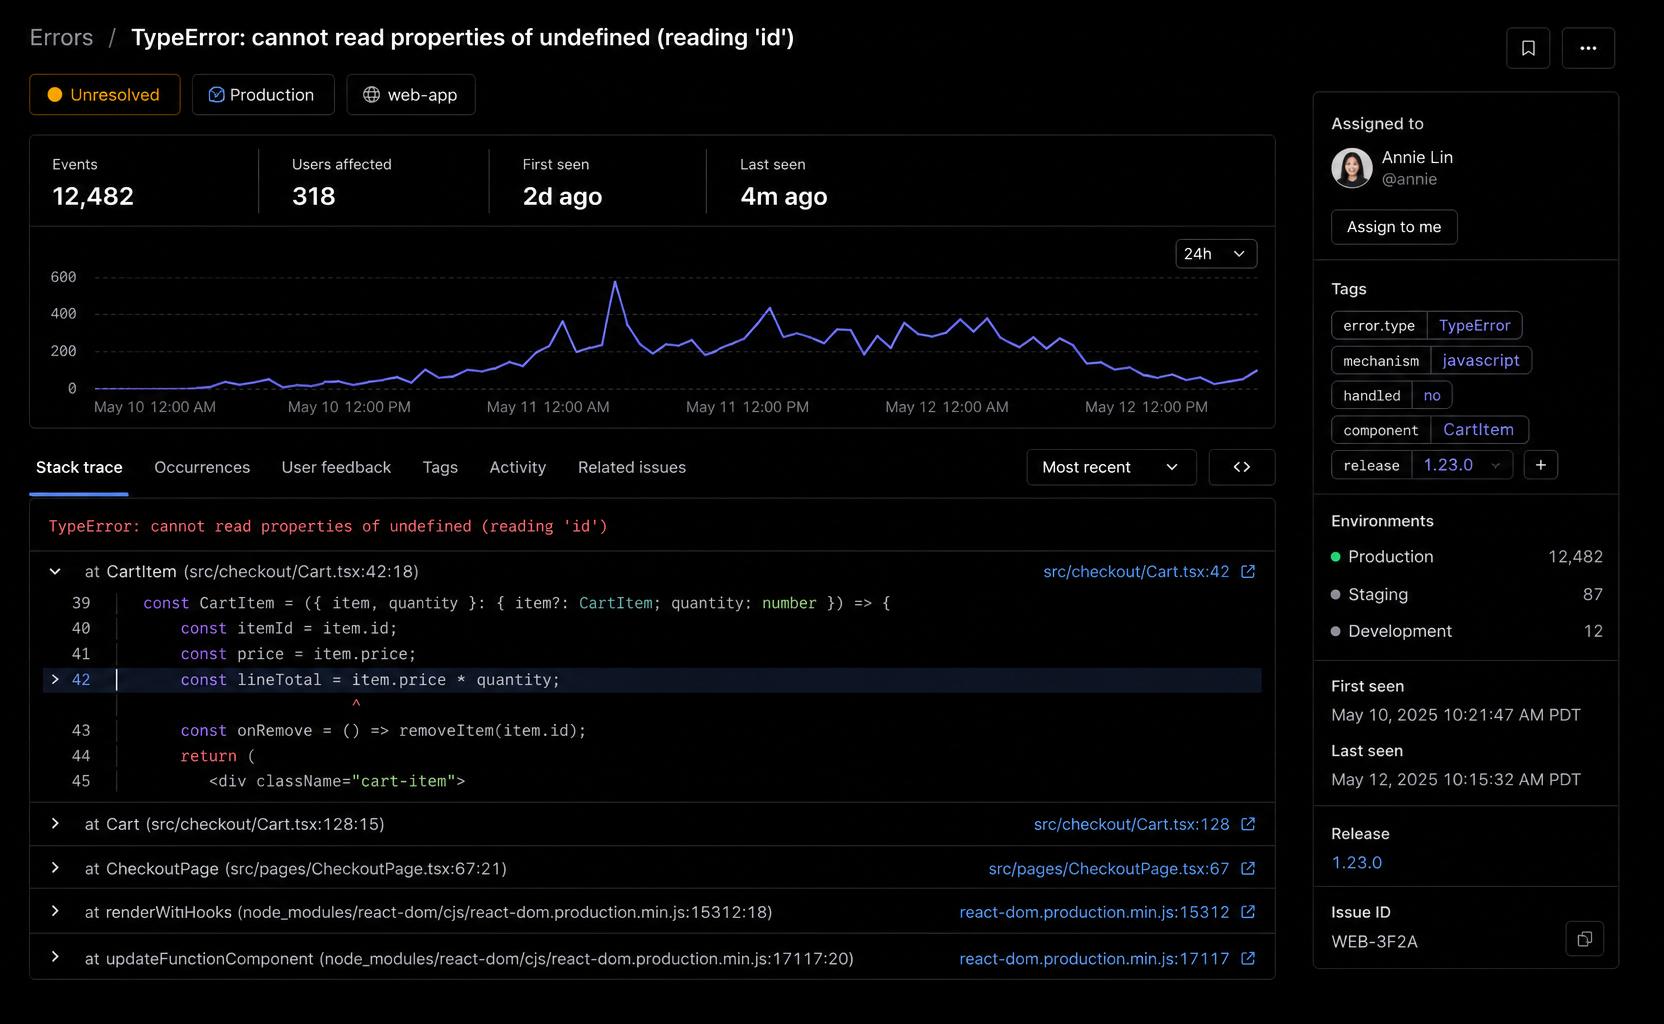Click the Production environment chip
This screenshot has height=1024, width=1664.
click(263, 95)
